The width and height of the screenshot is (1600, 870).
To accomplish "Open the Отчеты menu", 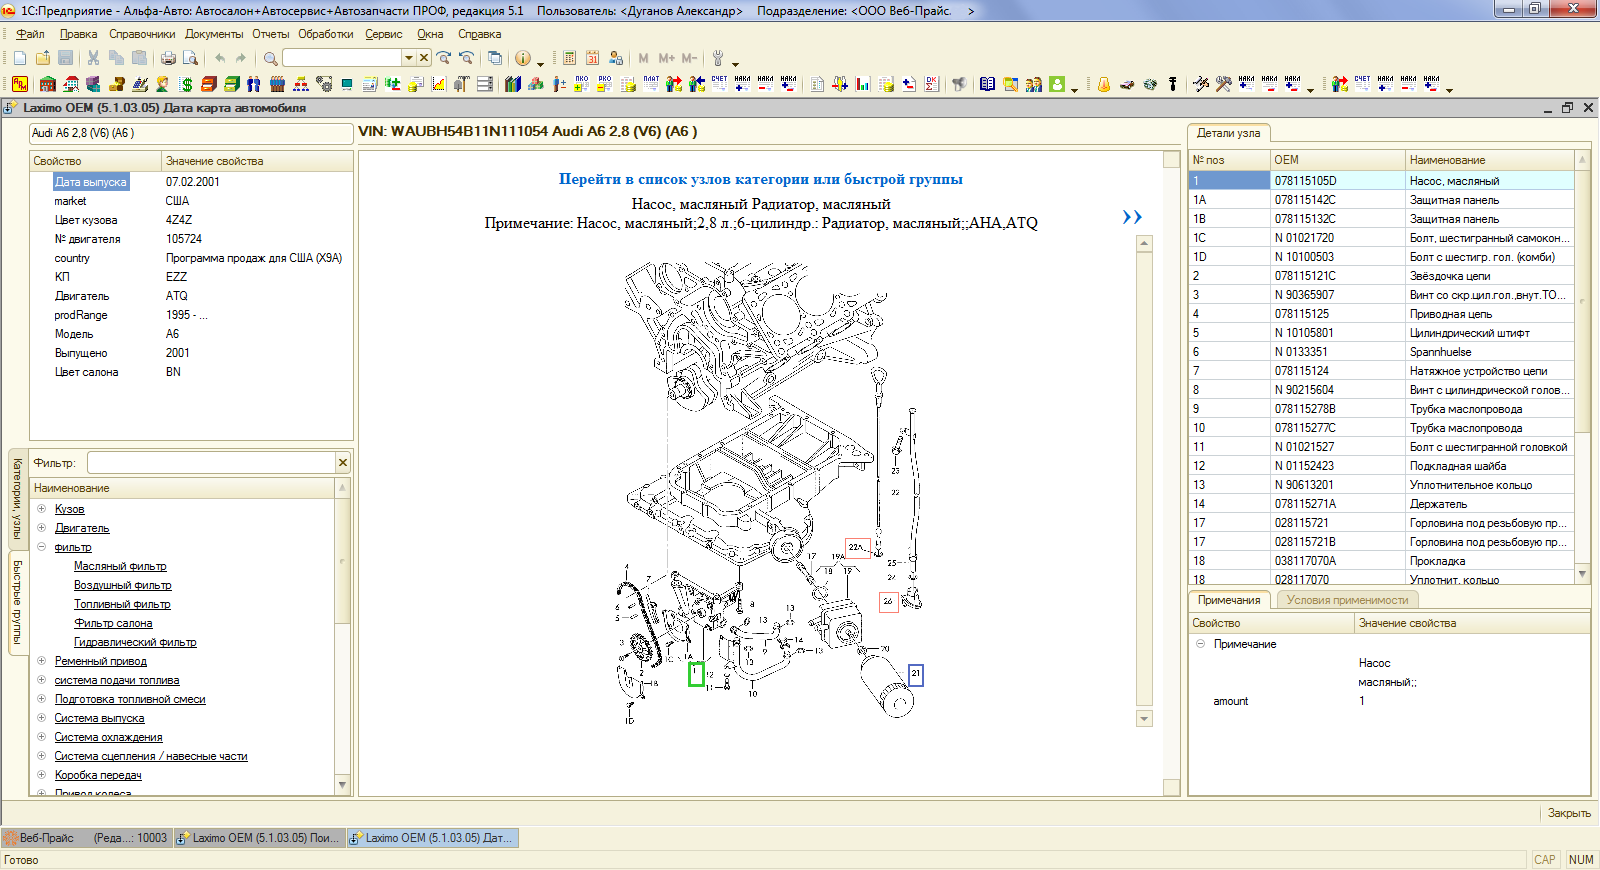I will (270, 34).
